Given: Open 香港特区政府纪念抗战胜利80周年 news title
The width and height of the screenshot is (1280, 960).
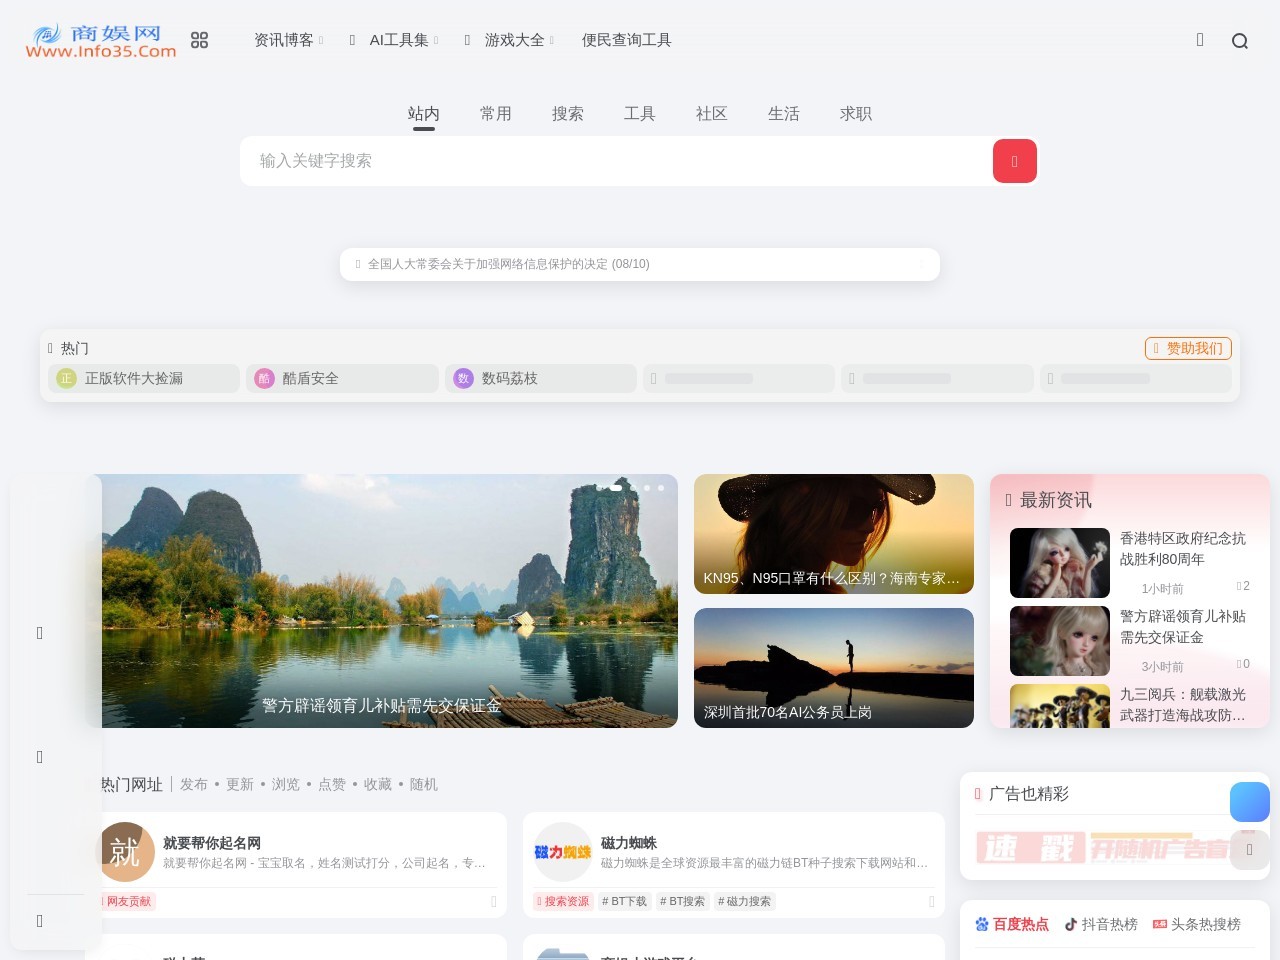Looking at the screenshot, I should 1183,549.
